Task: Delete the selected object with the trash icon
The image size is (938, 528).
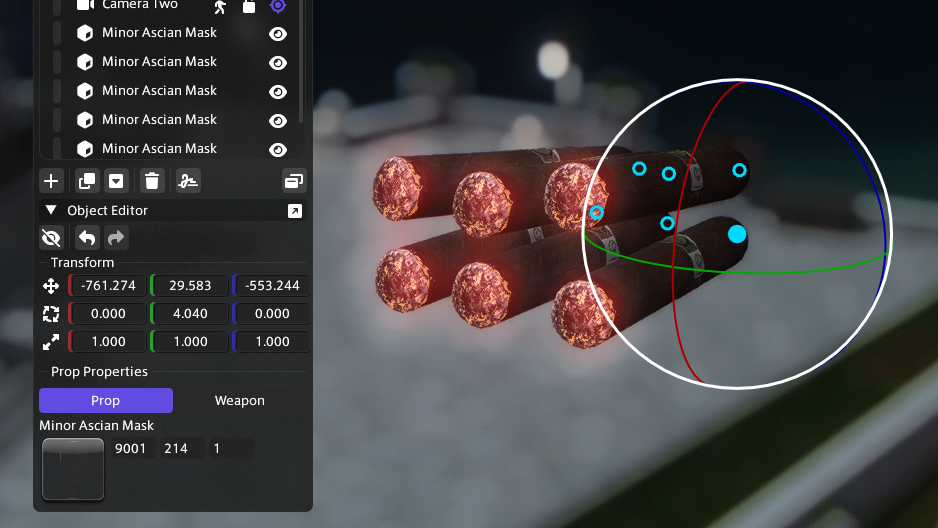Action: (x=152, y=181)
